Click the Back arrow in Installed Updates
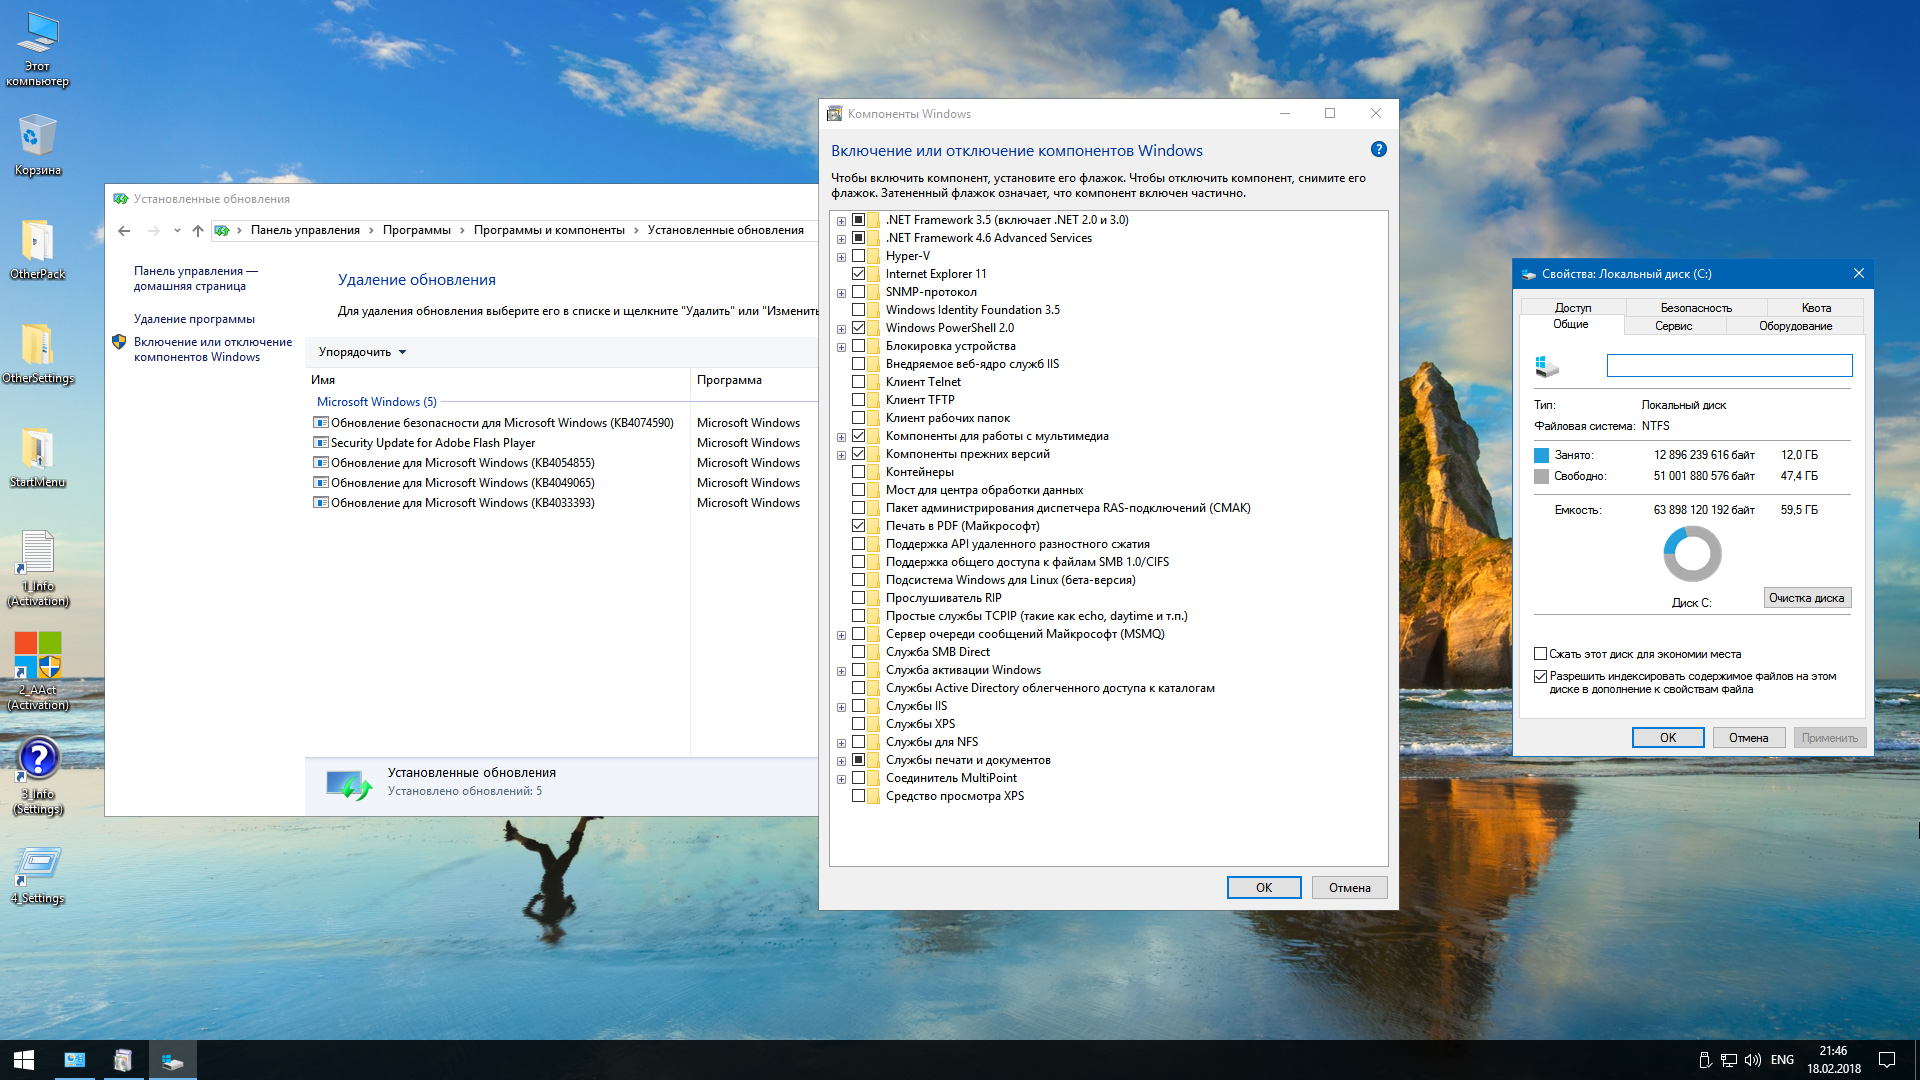Image resolution: width=1920 pixels, height=1080 pixels. click(124, 231)
